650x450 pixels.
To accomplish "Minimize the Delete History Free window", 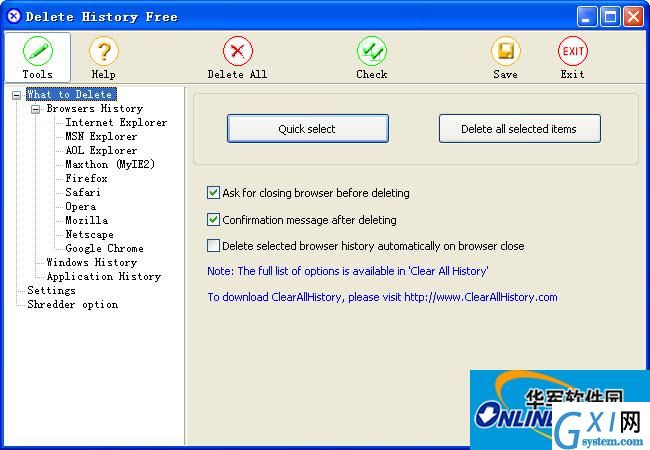I will click(587, 17).
